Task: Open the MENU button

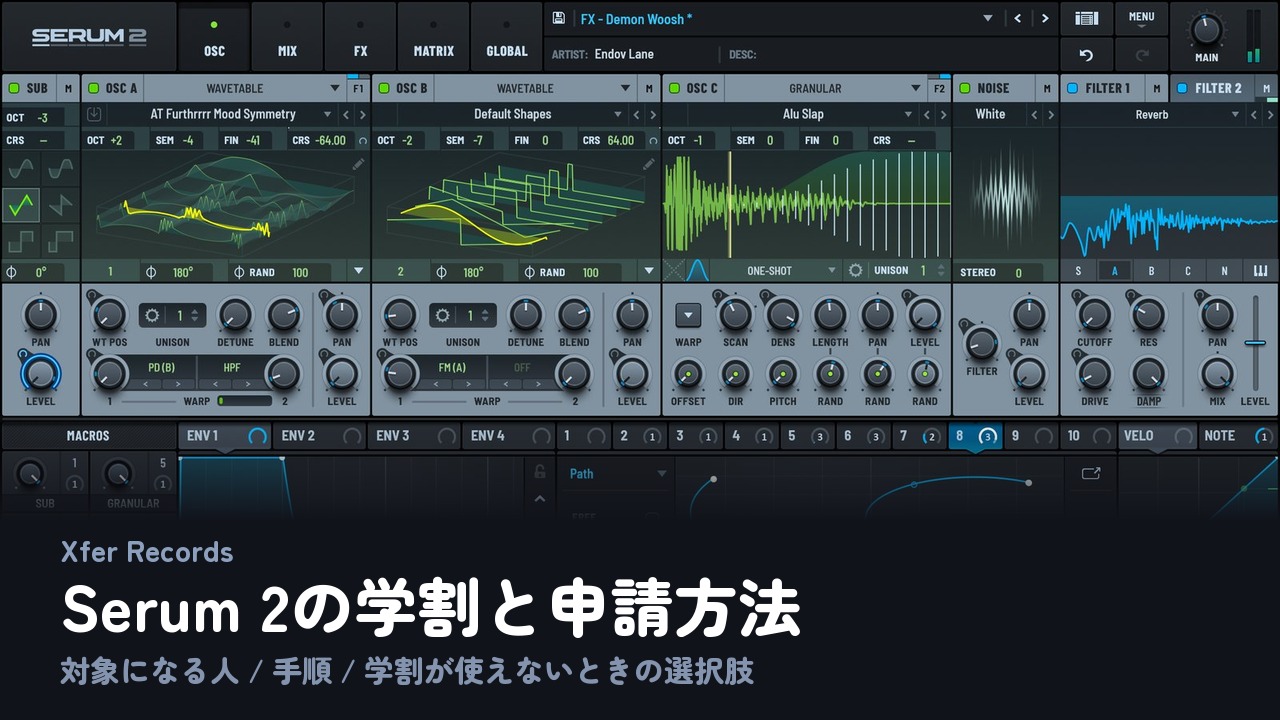Action: (x=1142, y=18)
